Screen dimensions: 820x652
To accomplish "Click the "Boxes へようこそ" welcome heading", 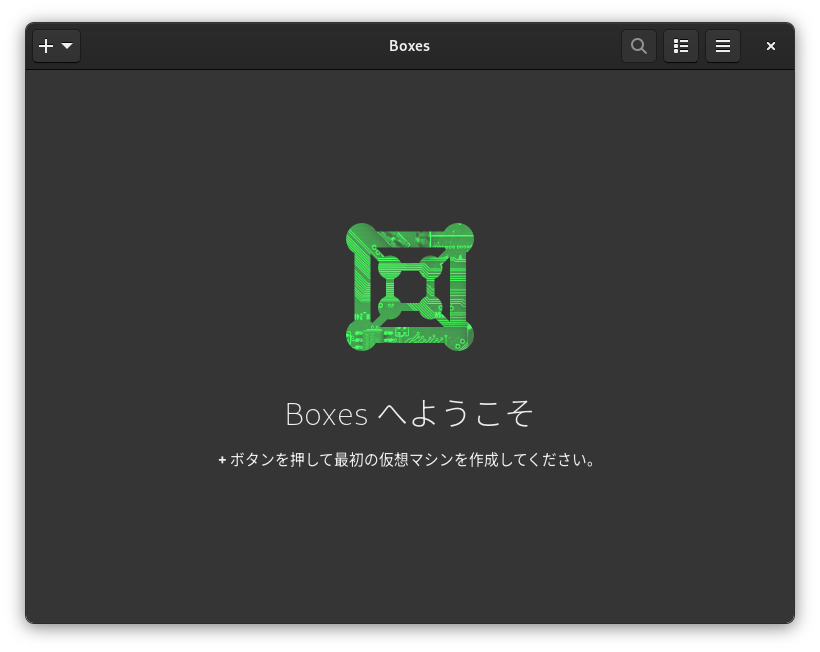I will click(410, 413).
